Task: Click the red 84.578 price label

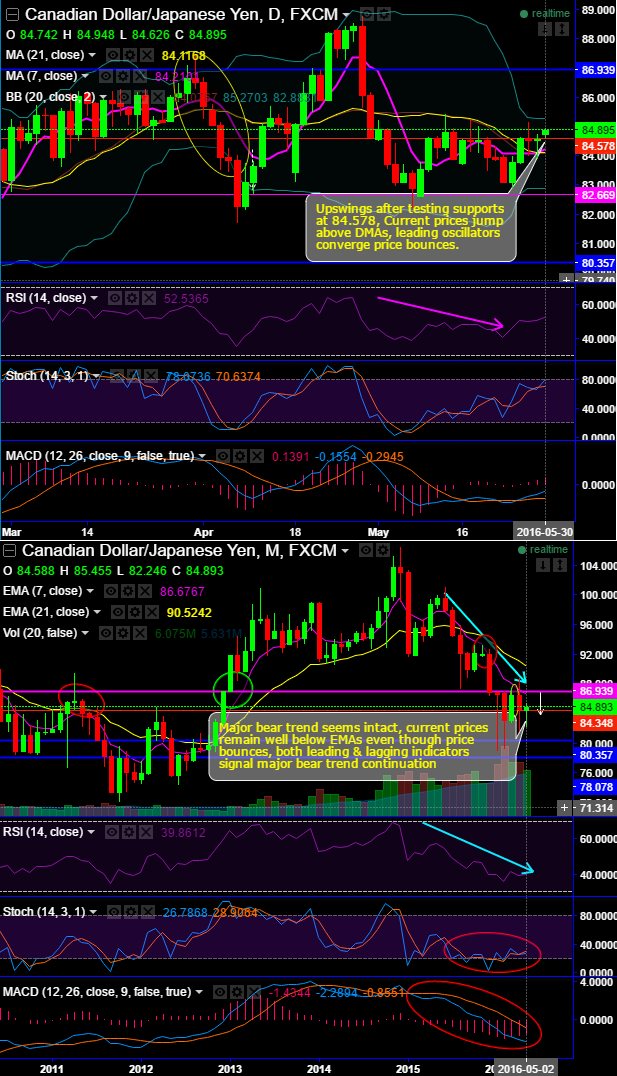Action: 596,145
